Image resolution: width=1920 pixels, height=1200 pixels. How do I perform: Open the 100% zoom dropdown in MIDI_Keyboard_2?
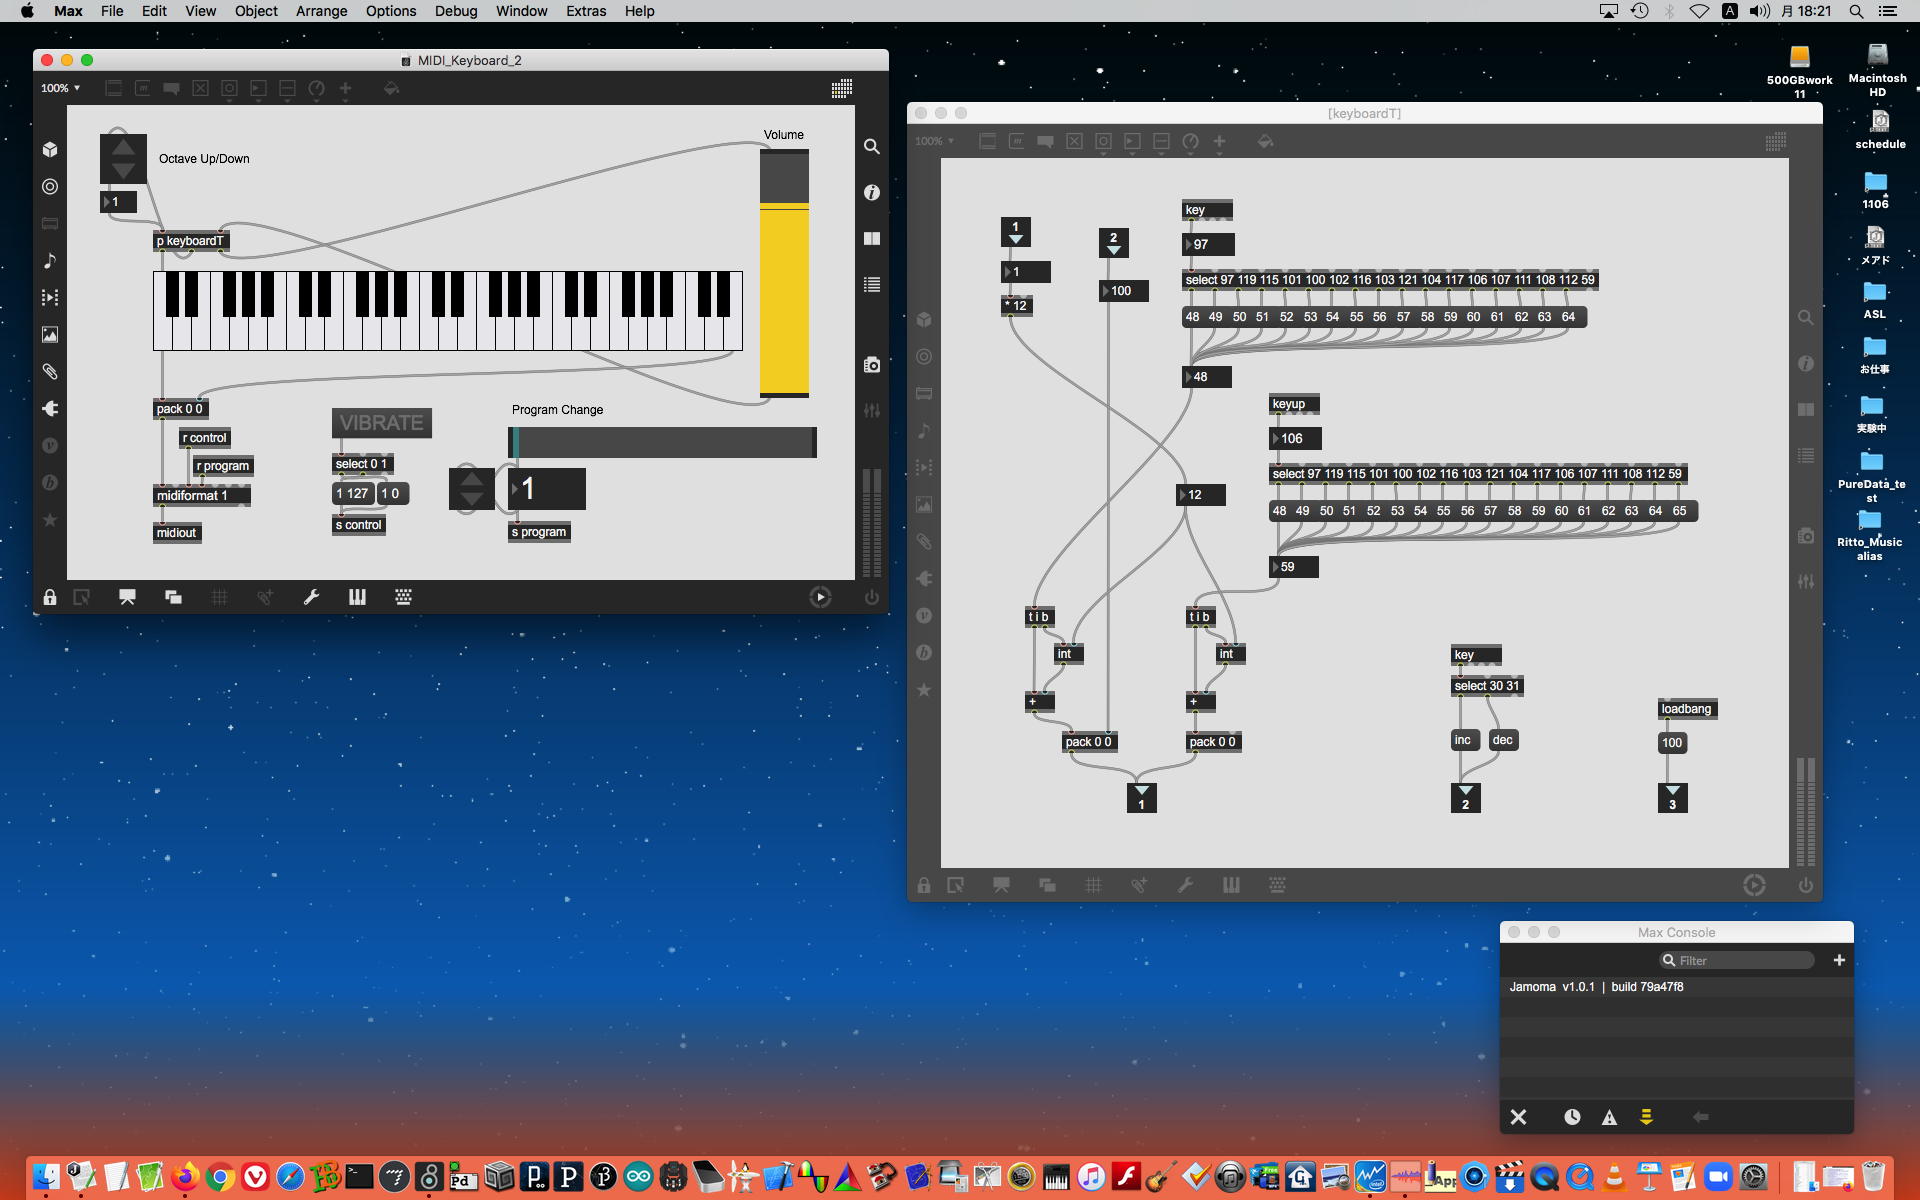click(x=60, y=88)
